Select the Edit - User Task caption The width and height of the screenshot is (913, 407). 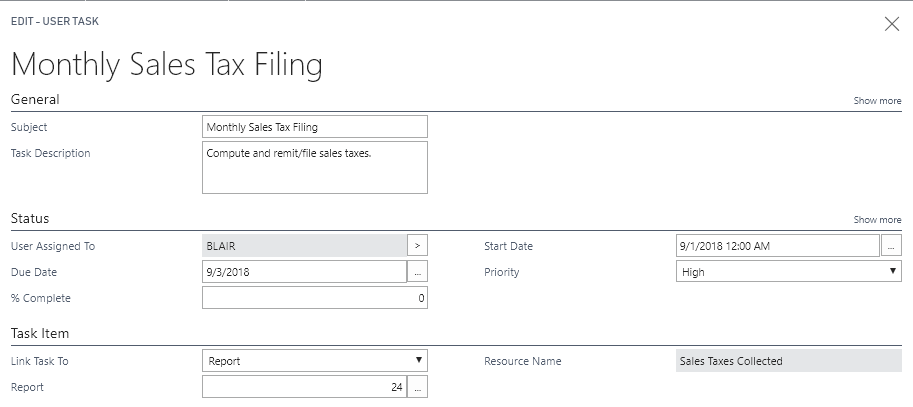(x=55, y=22)
